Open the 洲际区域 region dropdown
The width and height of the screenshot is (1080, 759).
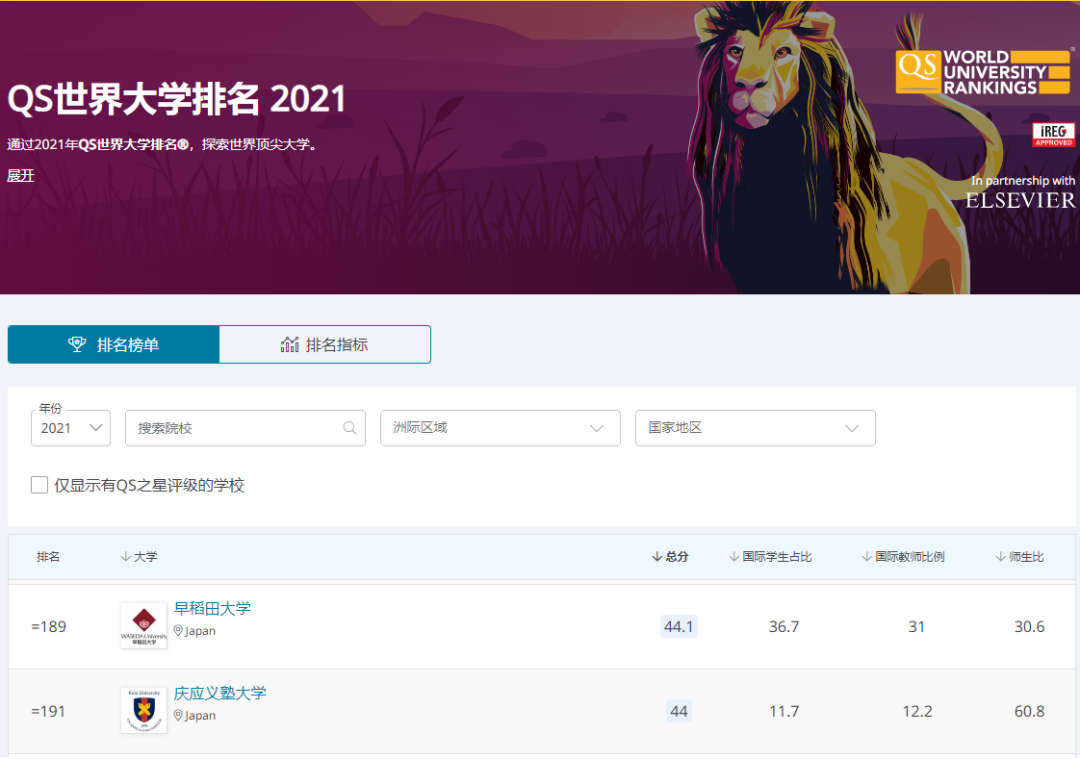(500, 428)
